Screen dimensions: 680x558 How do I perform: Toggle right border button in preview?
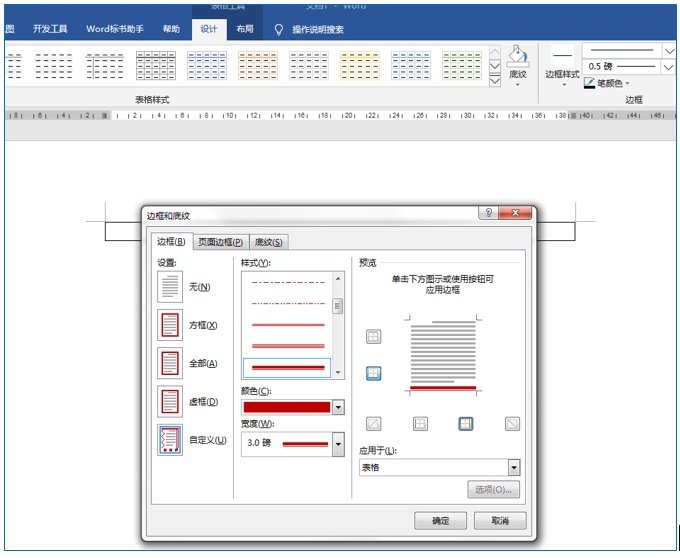[x=466, y=424]
